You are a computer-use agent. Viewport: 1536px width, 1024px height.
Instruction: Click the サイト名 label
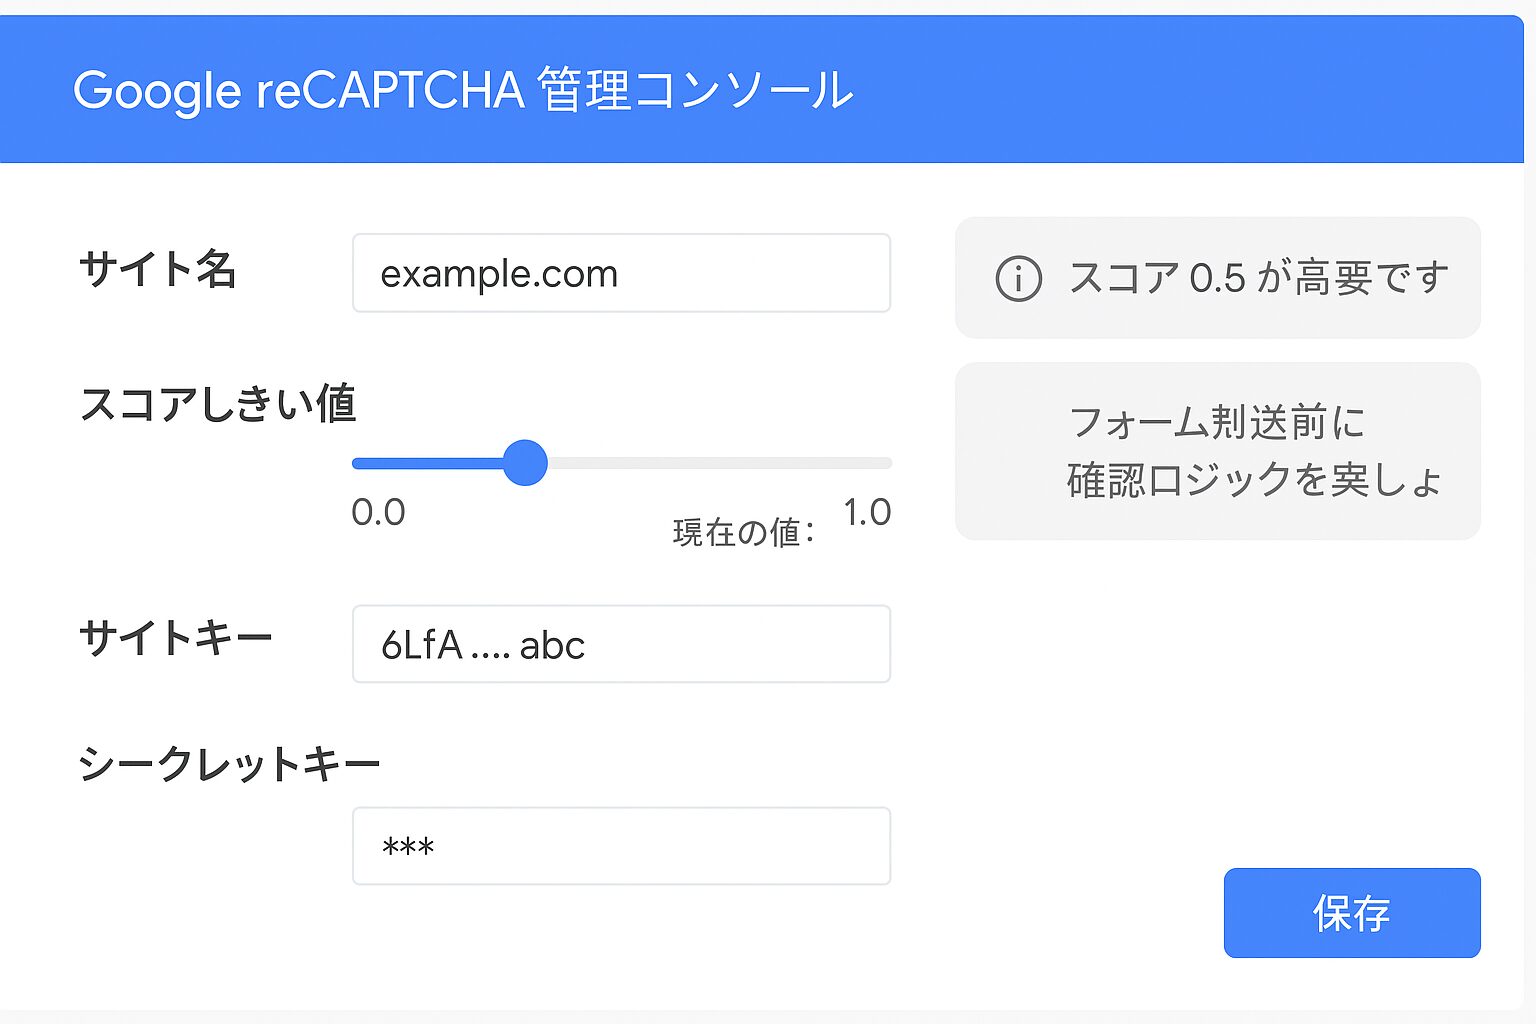(x=157, y=269)
